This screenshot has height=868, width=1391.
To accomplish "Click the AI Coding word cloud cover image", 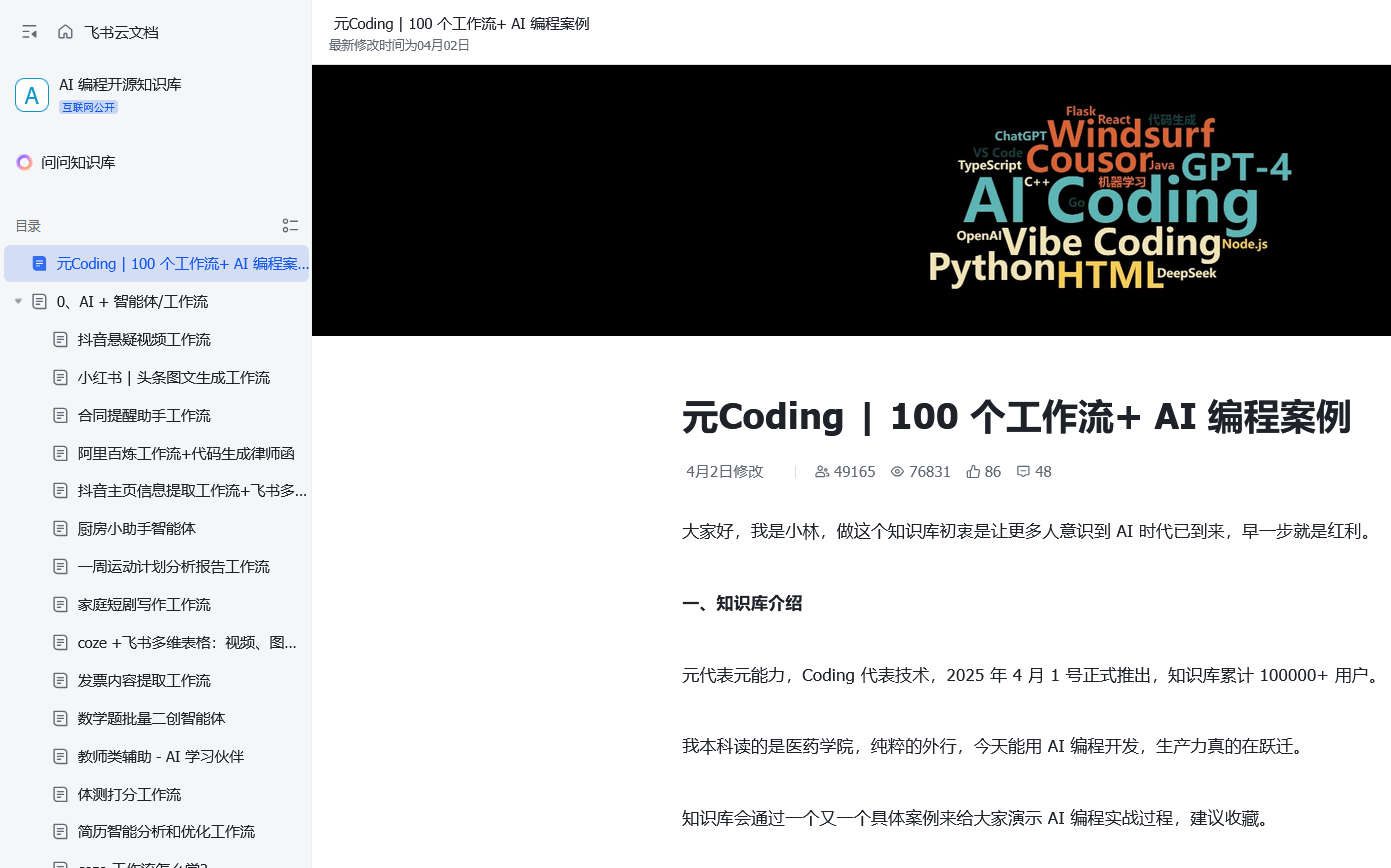I will (x=851, y=200).
